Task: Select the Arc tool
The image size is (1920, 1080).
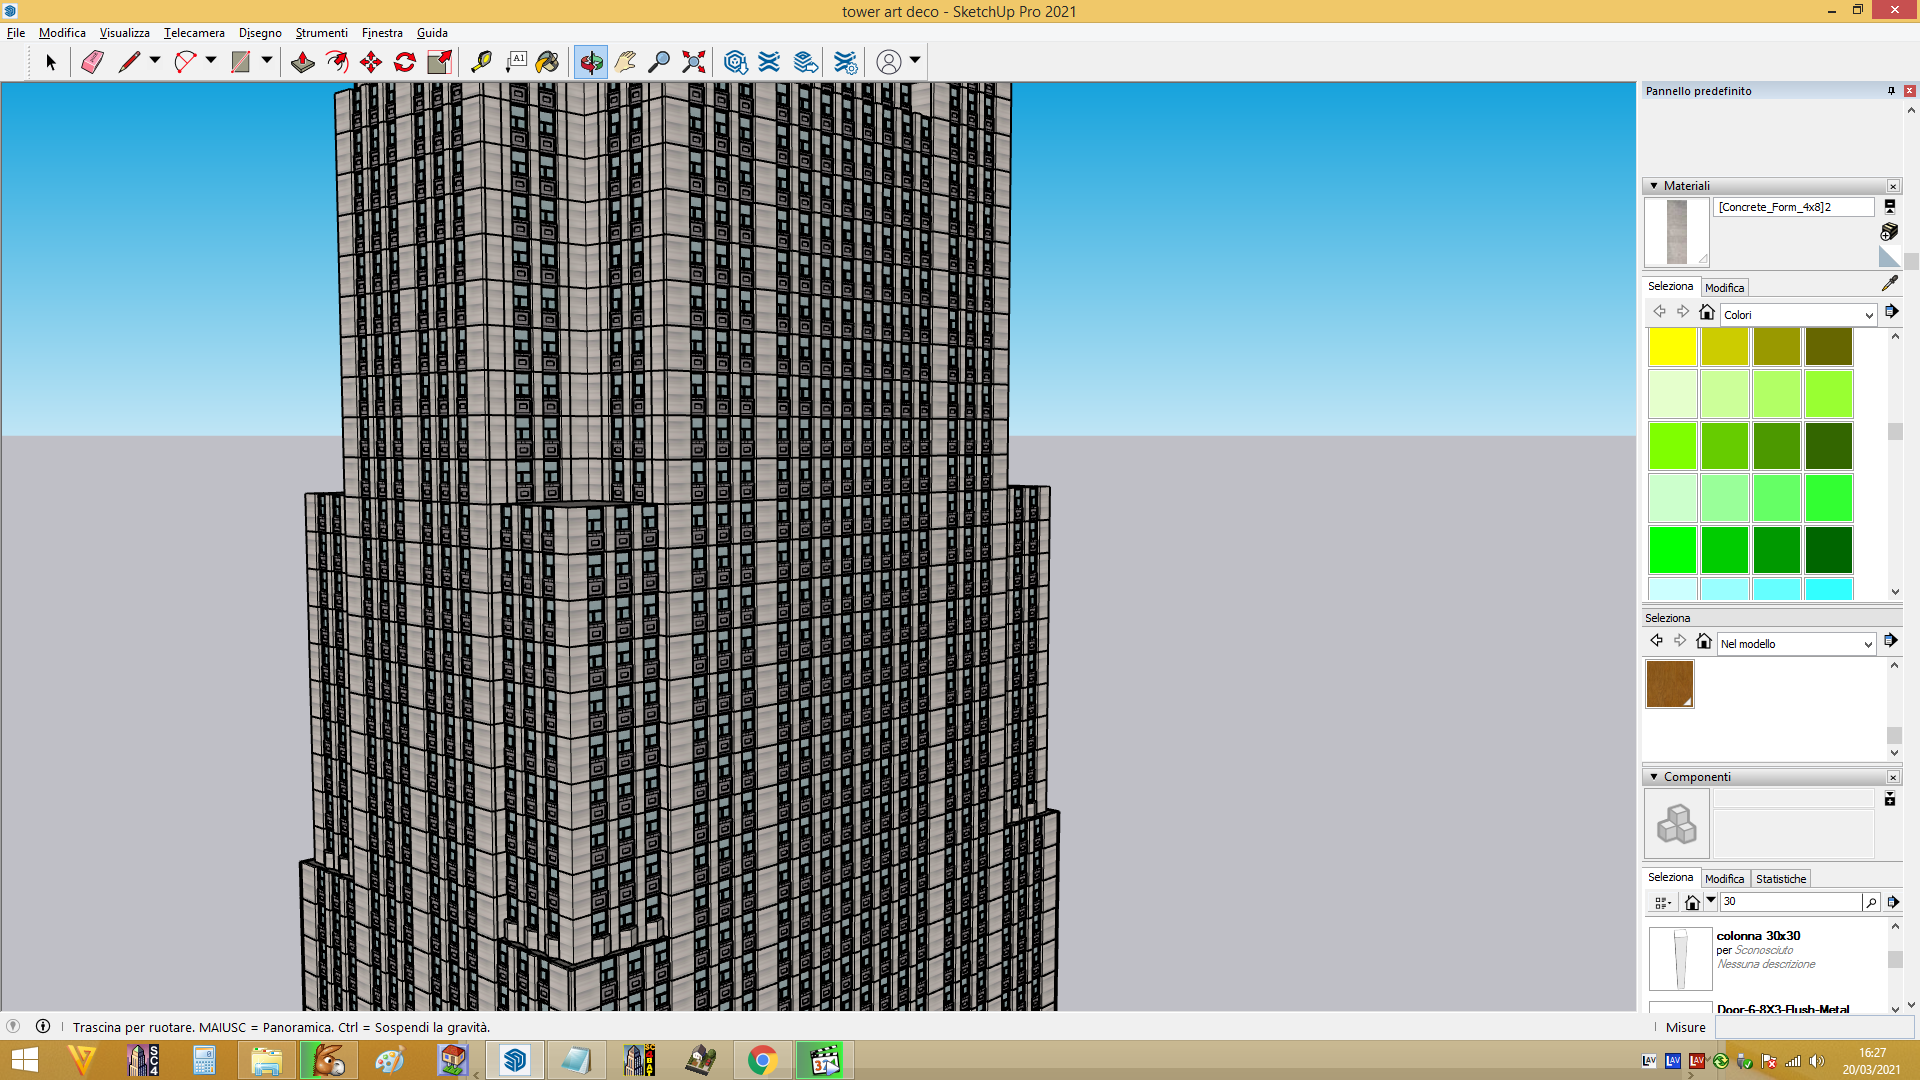Action: tap(185, 62)
